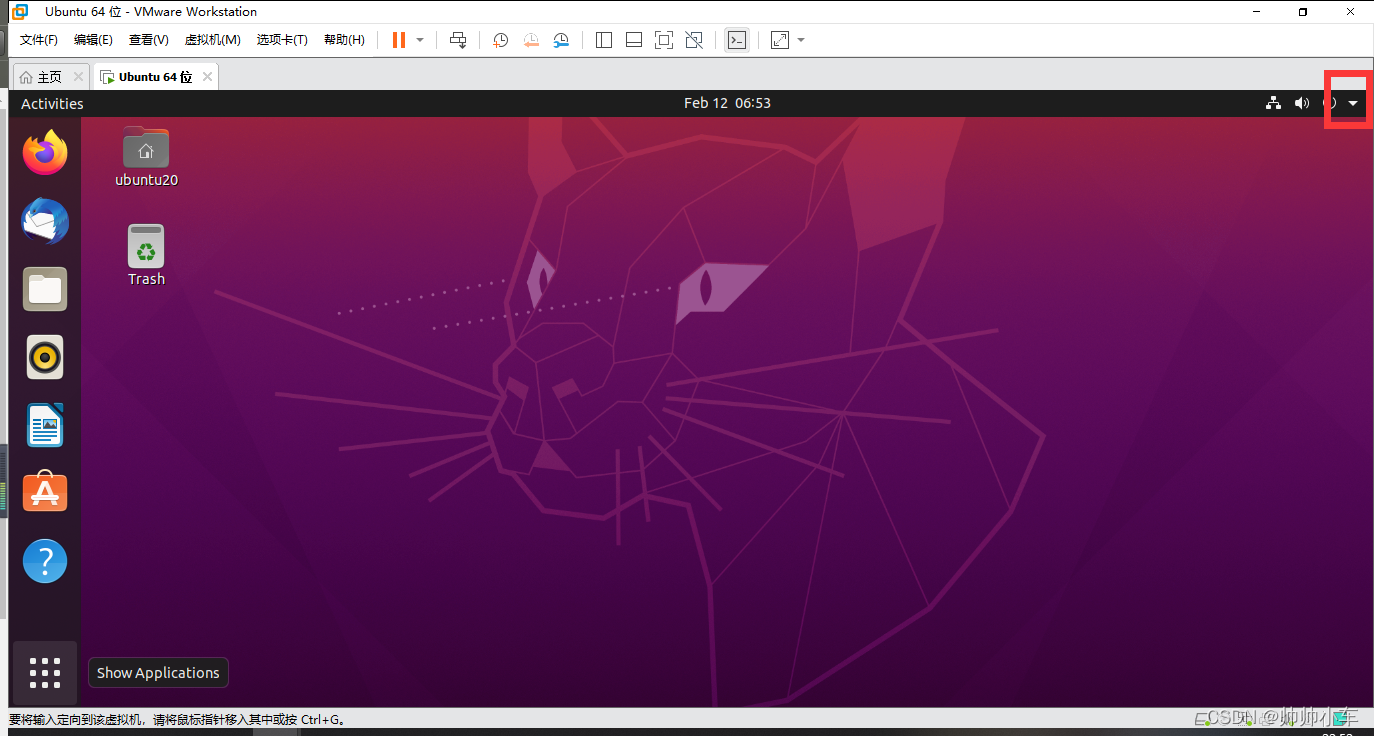Open the Activities overview
Image resolution: width=1374 pixels, height=736 pixels.
52,104
